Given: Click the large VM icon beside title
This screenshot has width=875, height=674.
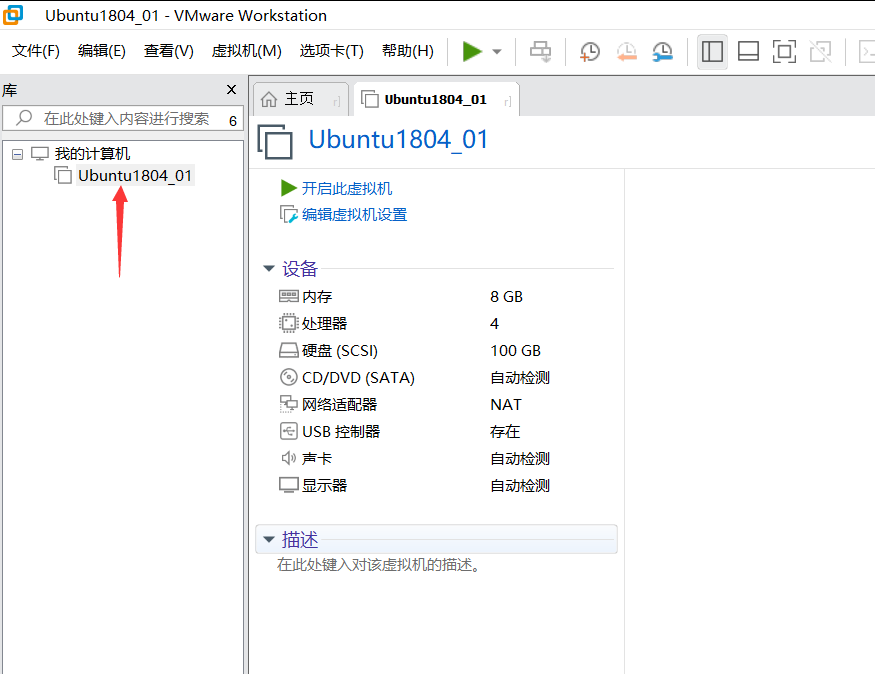Looking at the screenshot, I should 275,142.
